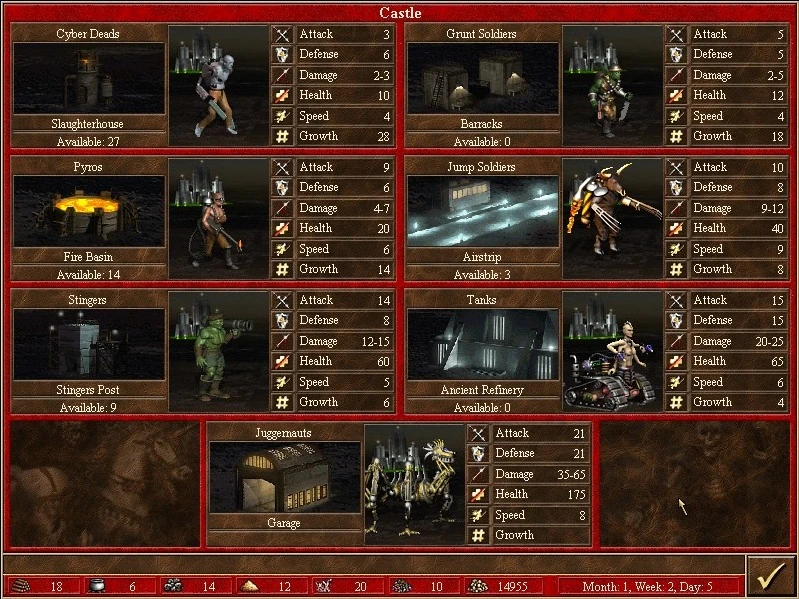The image size is (799, 599).
Task: Click the mercury cauldron resource icon
Action: 97,586
